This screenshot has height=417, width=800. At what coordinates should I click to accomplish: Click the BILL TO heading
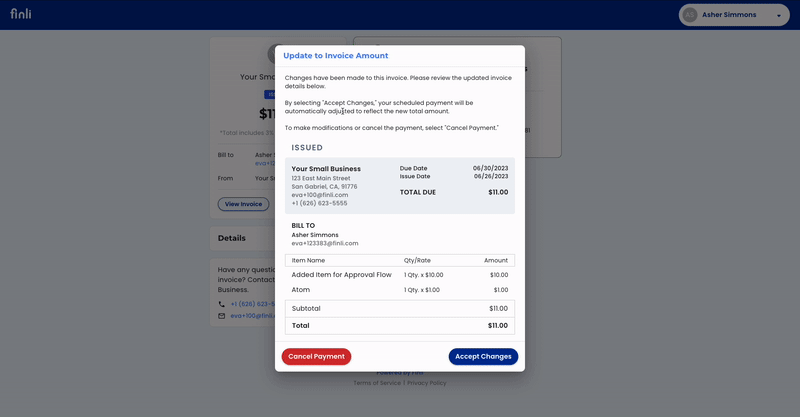coord(303,225)
